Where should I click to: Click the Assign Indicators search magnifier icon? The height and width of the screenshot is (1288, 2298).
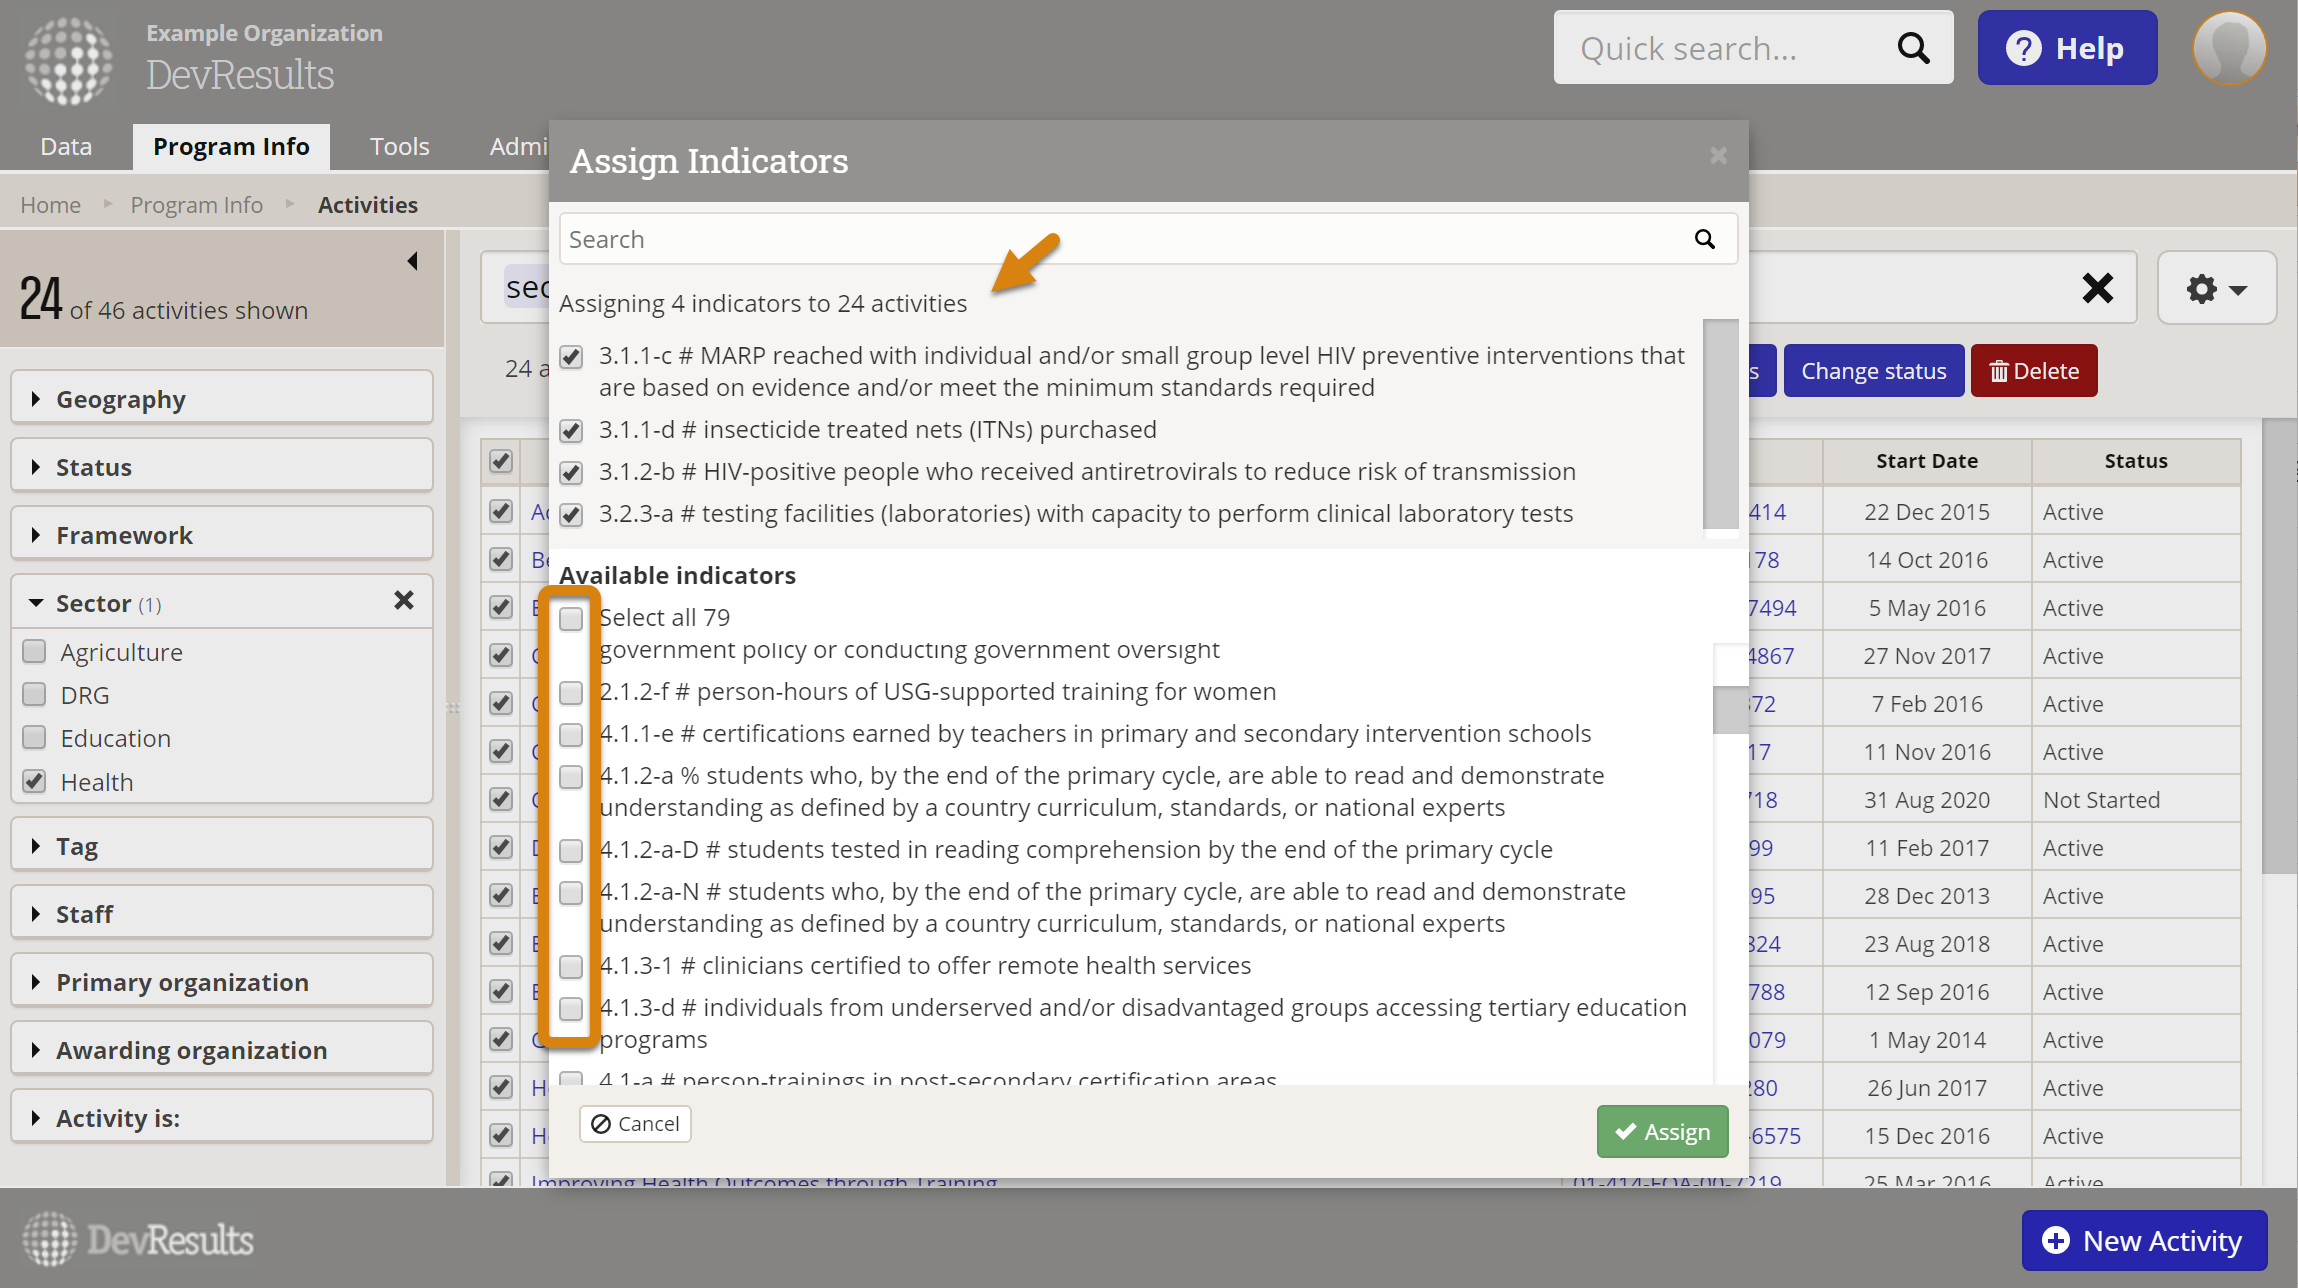1704,239
